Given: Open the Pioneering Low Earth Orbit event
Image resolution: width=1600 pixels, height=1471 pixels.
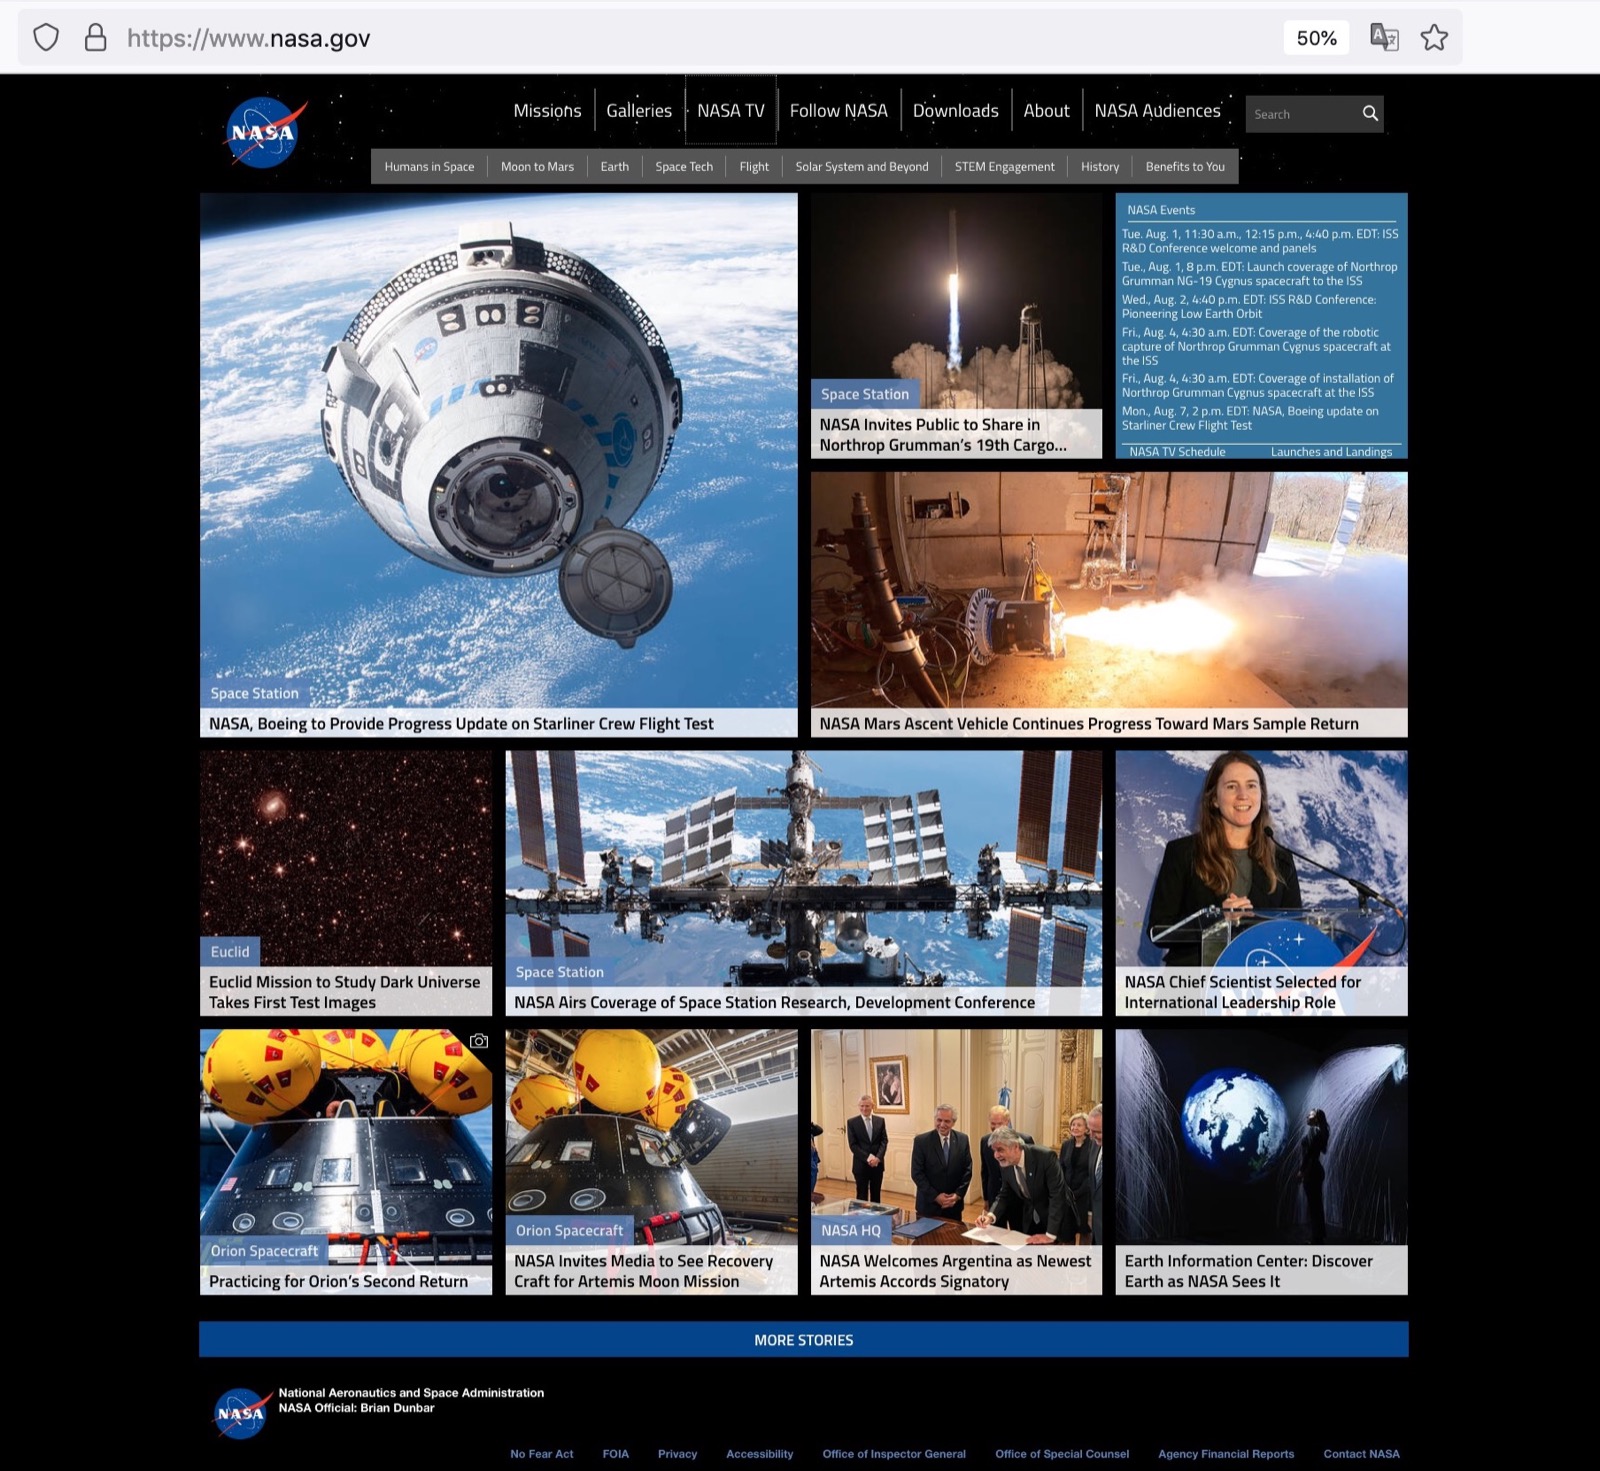Looking at the screenshot, I should click(1249, 307).
